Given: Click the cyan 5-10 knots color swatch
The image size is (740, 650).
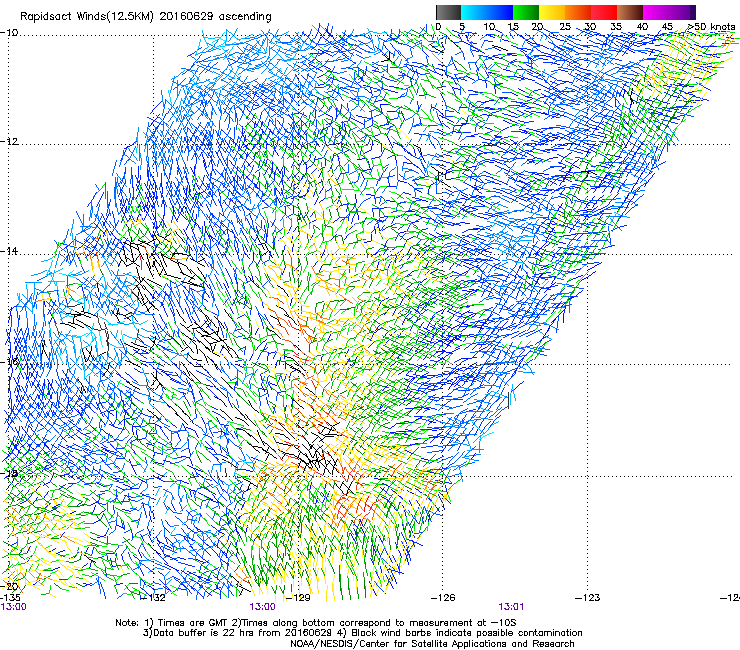Looking at the screenshot, I should [x=474, y=12].
